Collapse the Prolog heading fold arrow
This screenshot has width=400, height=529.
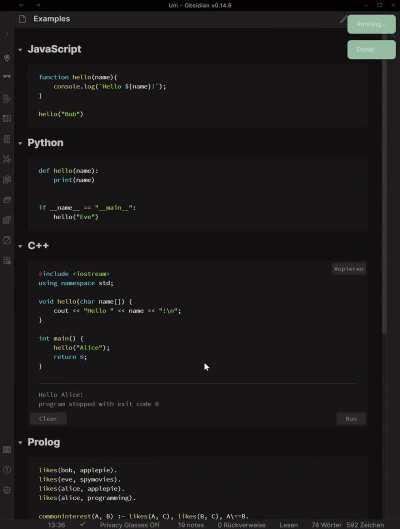[20, 443]
